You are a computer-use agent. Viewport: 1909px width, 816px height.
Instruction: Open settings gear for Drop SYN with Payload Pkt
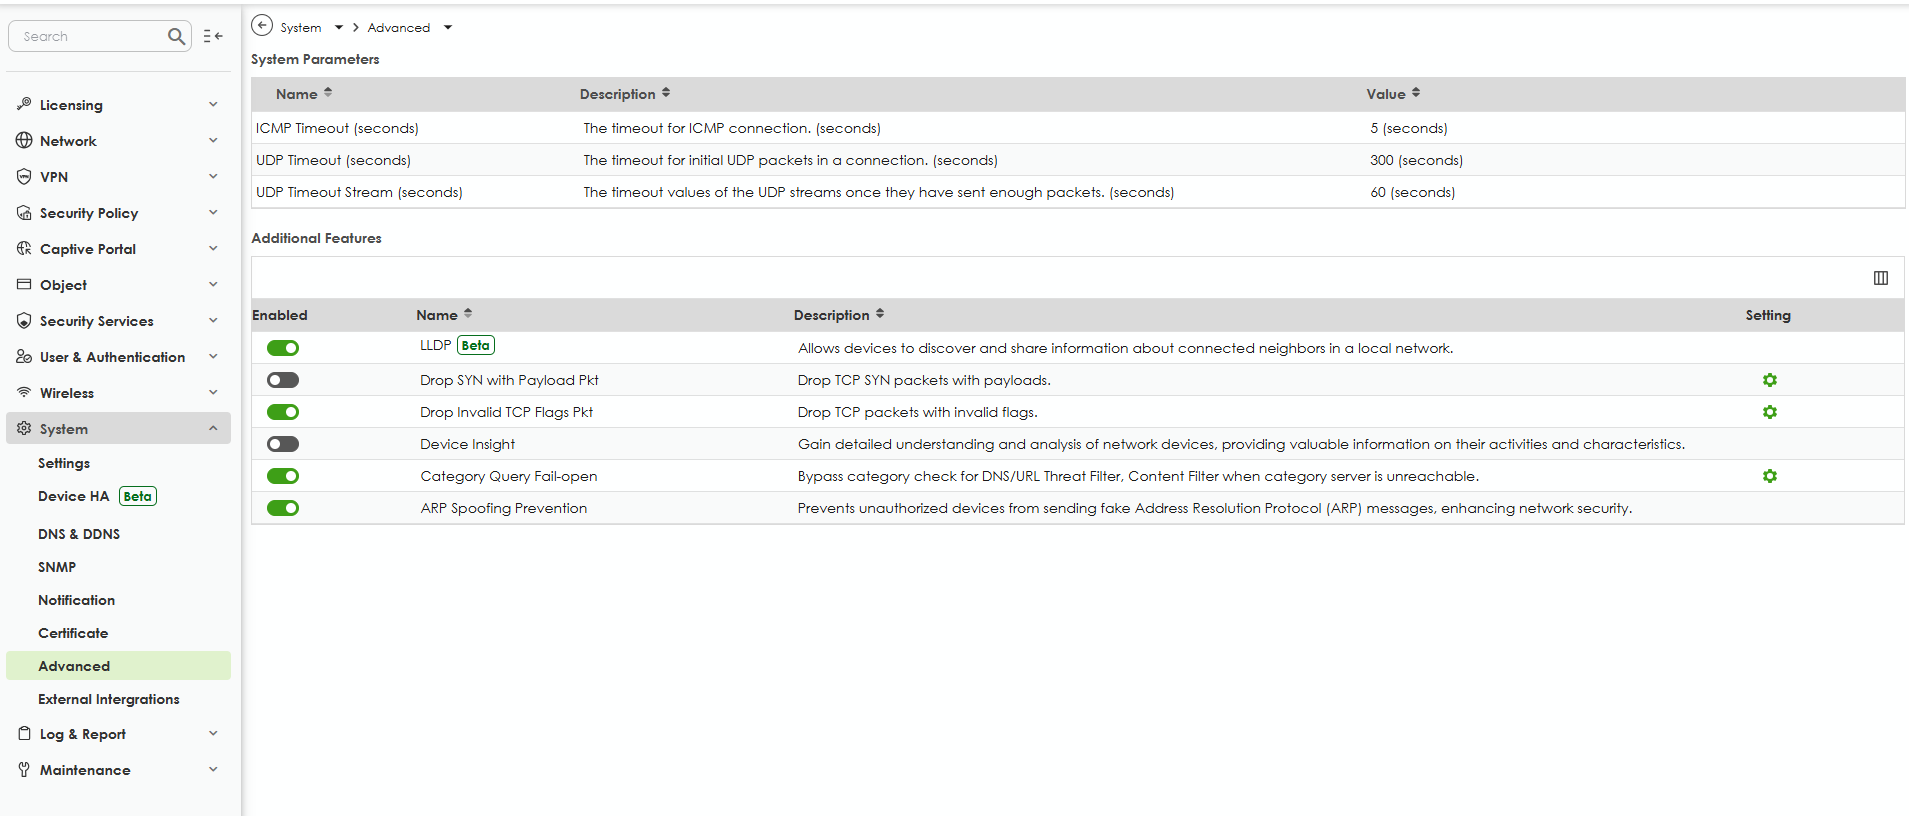pos(1769,380)
